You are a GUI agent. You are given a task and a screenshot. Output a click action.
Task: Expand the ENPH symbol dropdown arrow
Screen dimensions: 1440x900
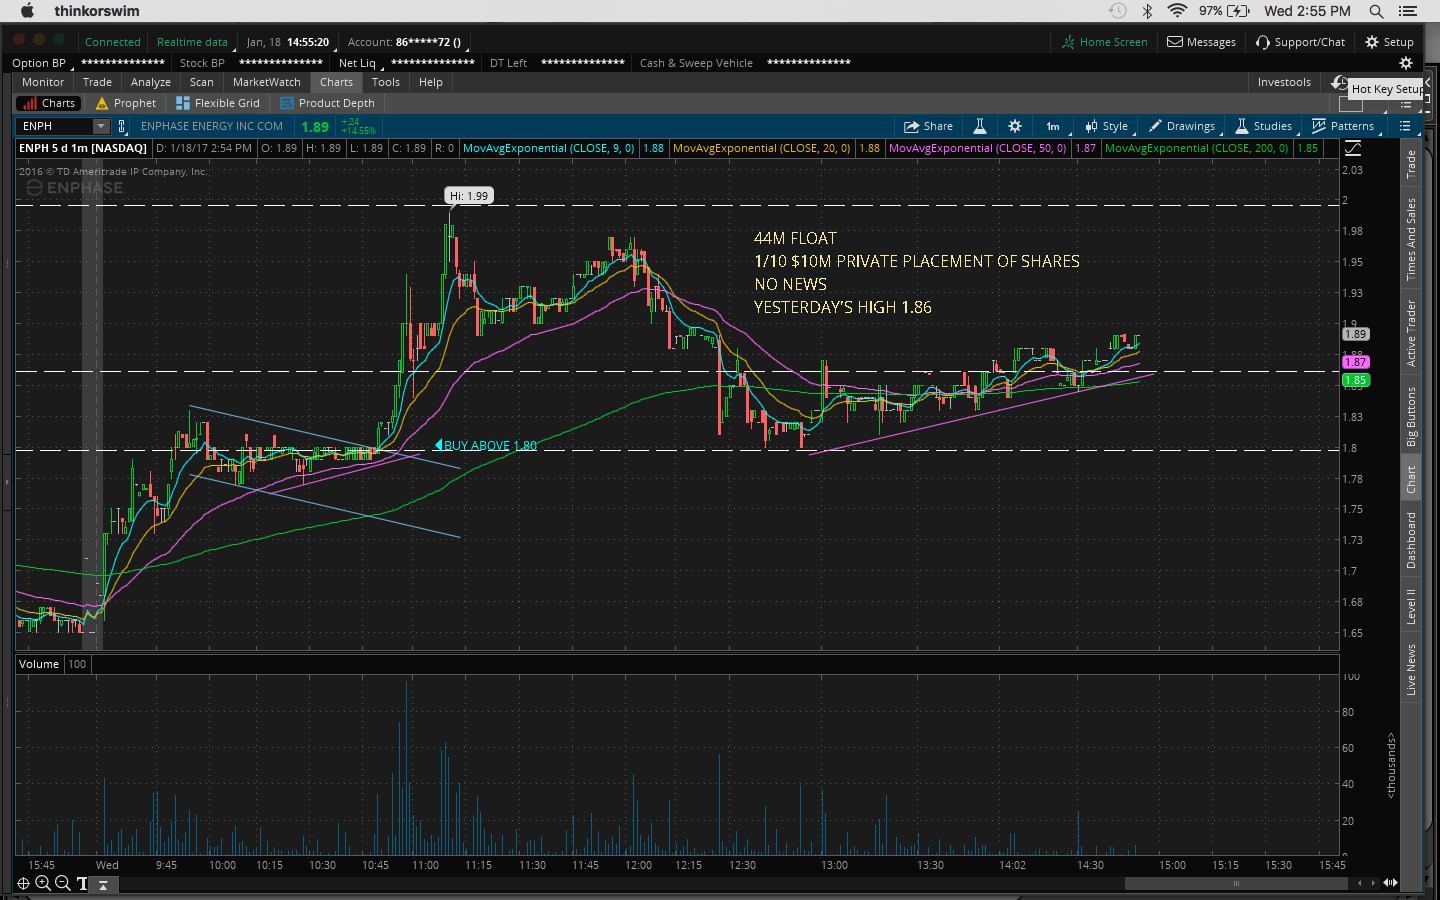point(100,126)
